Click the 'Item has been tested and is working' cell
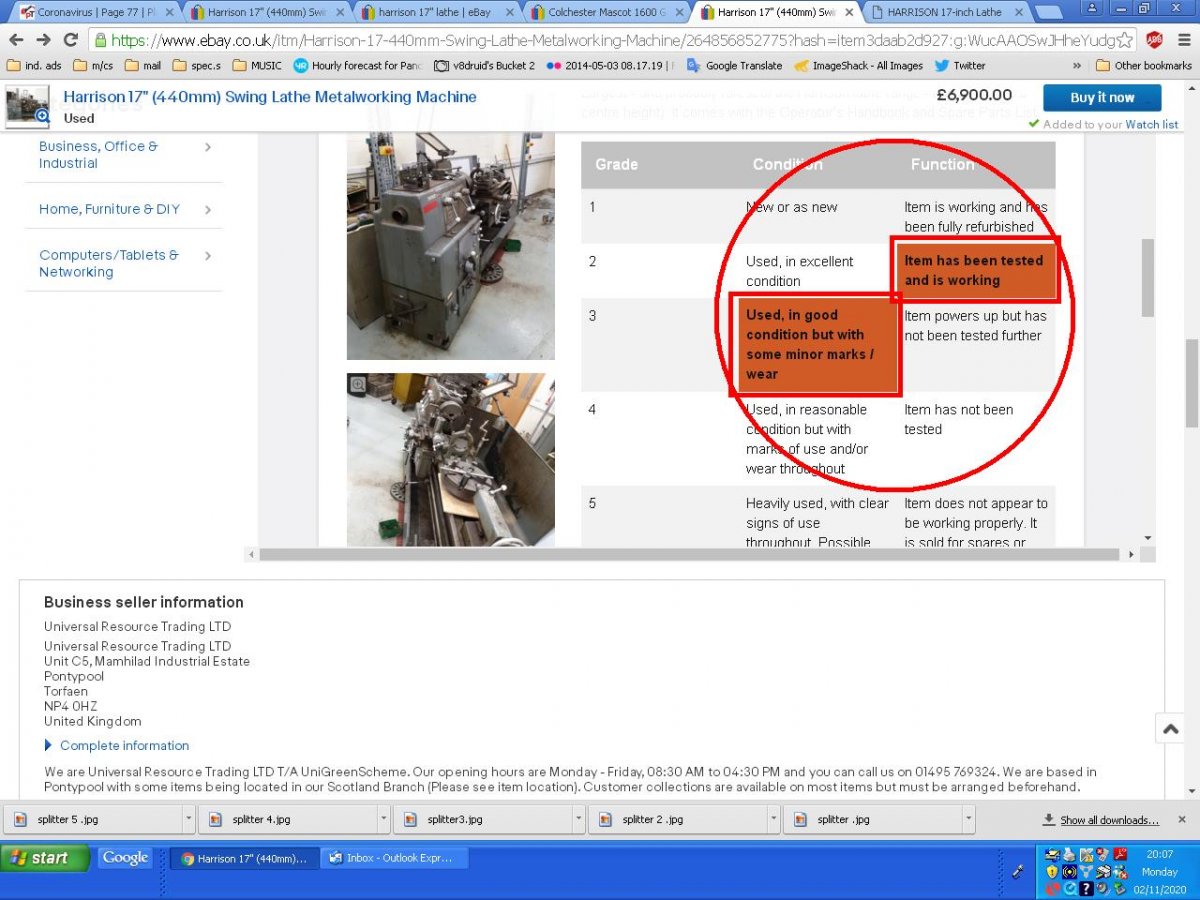The height and width of the screenshot is (900, 1200). [x=974, y=270]
